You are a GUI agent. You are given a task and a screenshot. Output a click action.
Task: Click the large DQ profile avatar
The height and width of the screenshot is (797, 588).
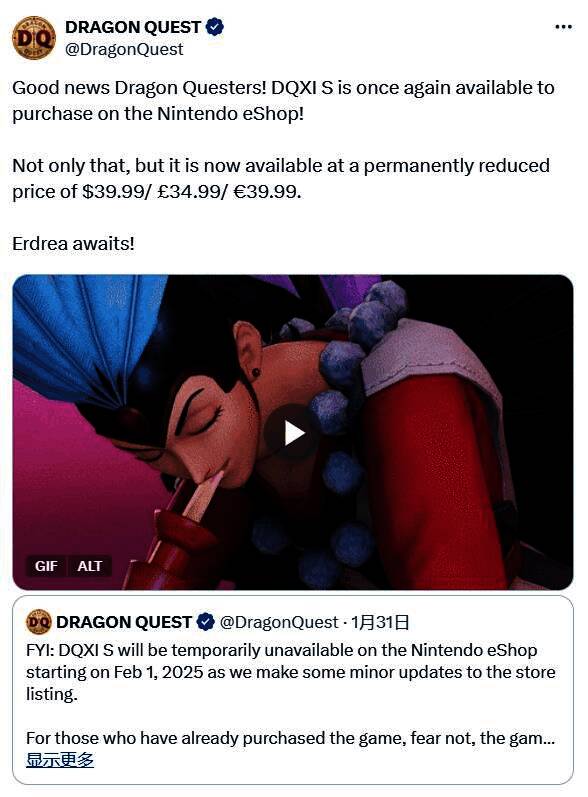tap(34, 38)
